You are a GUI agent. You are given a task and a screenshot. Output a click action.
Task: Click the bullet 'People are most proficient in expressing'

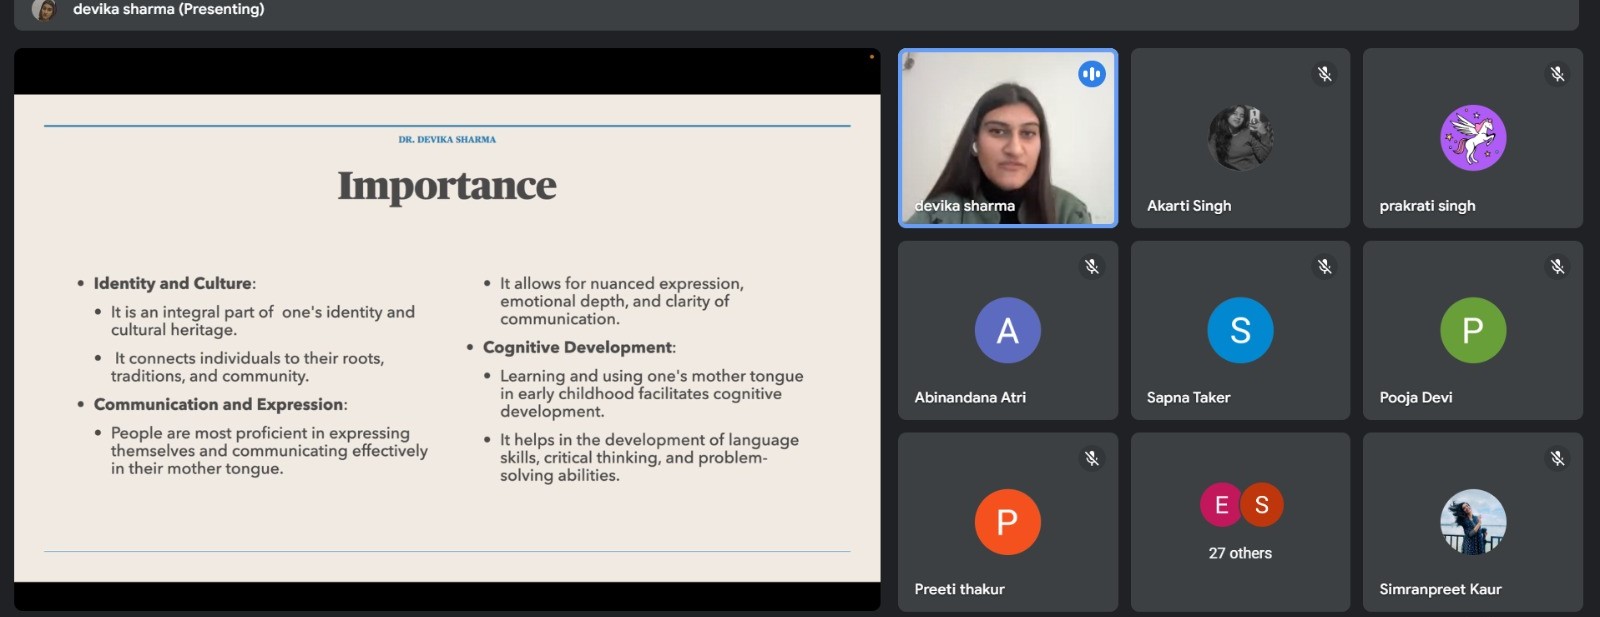tap(269, 451)
